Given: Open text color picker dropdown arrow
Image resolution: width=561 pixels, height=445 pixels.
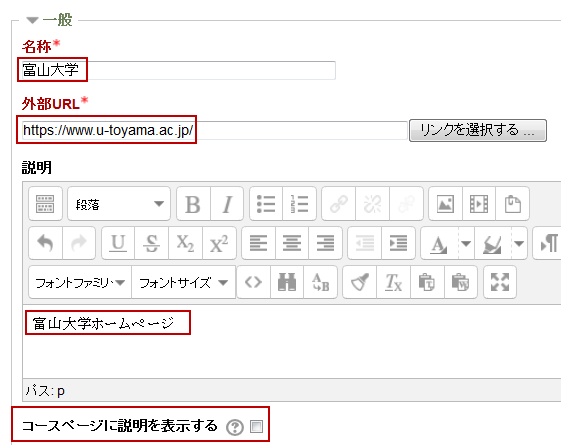Looking at the screenshot, I should [466, 243].
